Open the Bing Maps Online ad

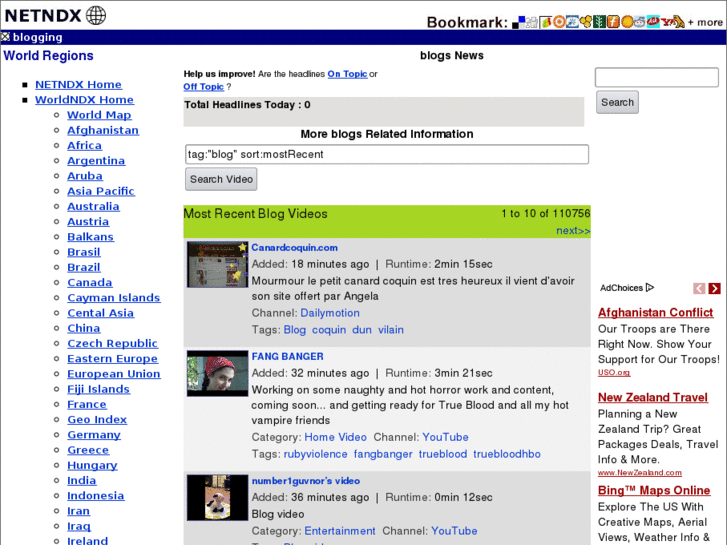pyautogui.click(x=654, y=491)
